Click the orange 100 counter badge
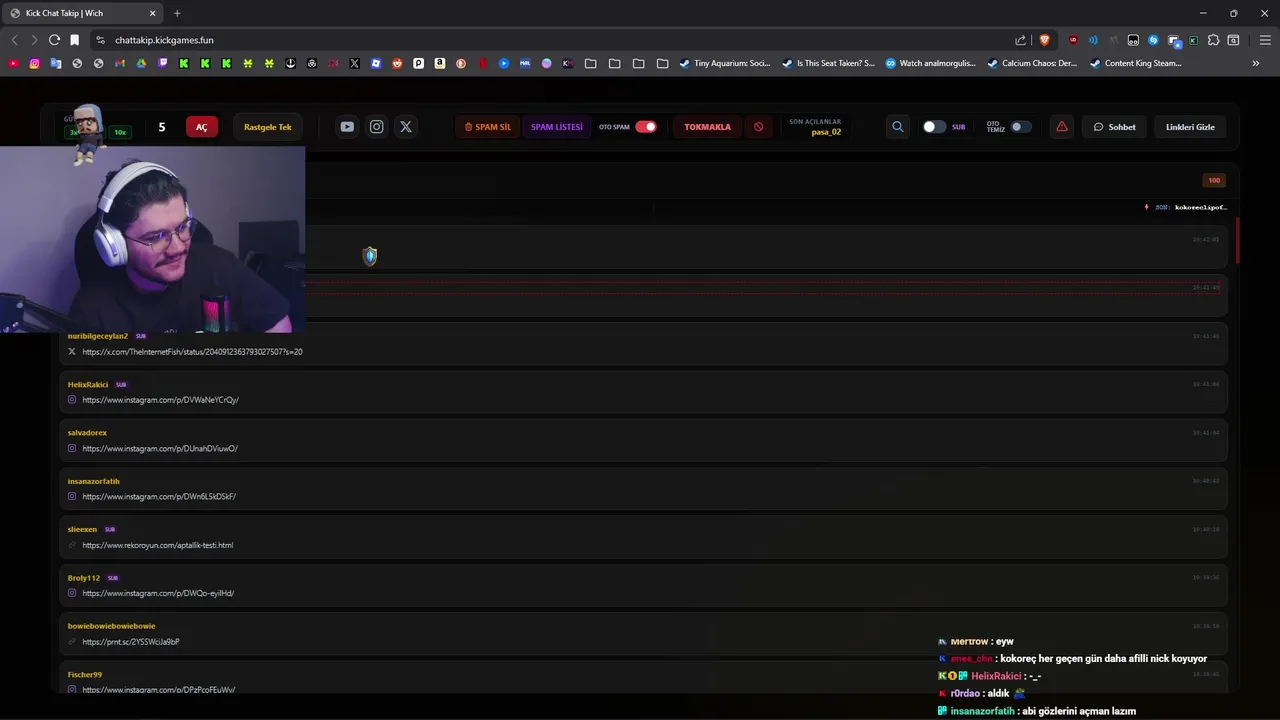This screenshot has width=1280, height=720. point(1214,180)
